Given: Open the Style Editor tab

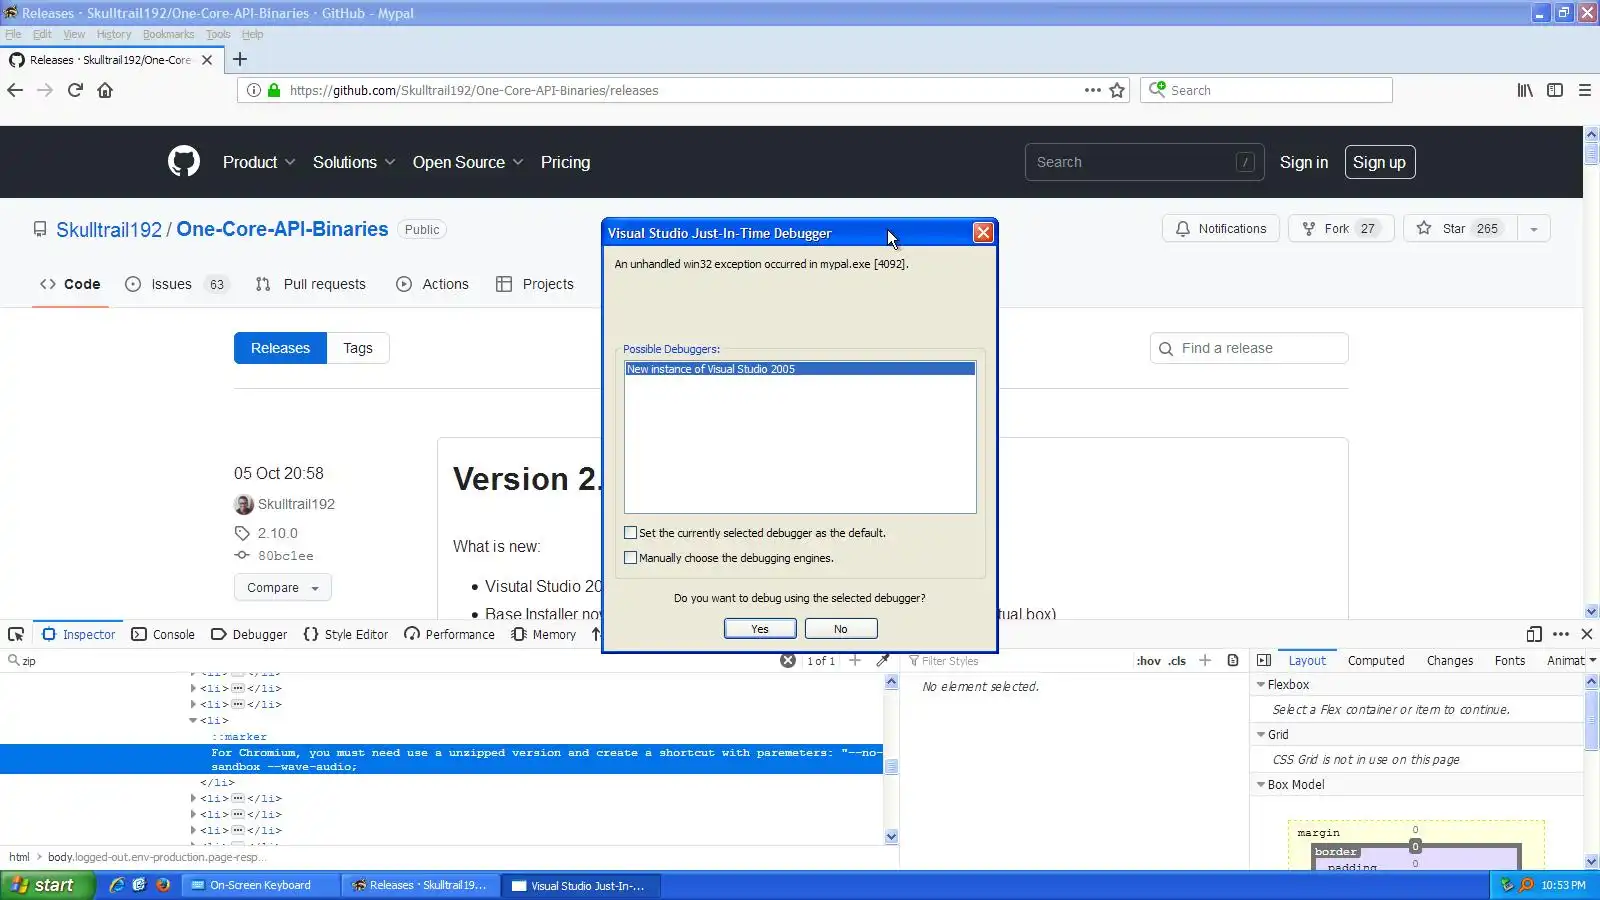Looking at the screenshot, I should point(345,634).
